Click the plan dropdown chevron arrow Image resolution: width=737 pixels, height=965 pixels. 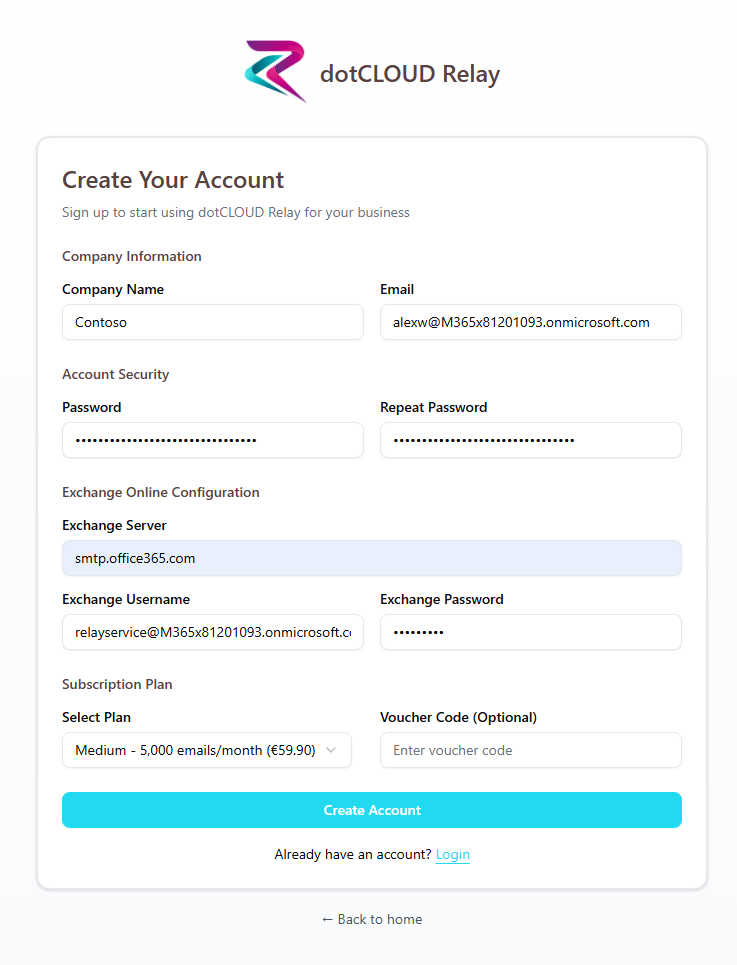[332, 750]
